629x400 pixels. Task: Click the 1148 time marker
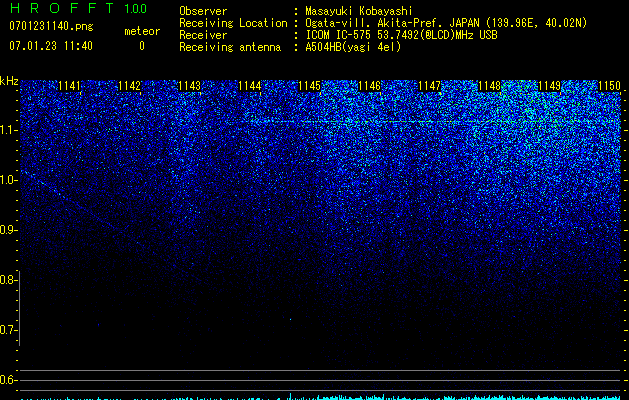point(490,86)
